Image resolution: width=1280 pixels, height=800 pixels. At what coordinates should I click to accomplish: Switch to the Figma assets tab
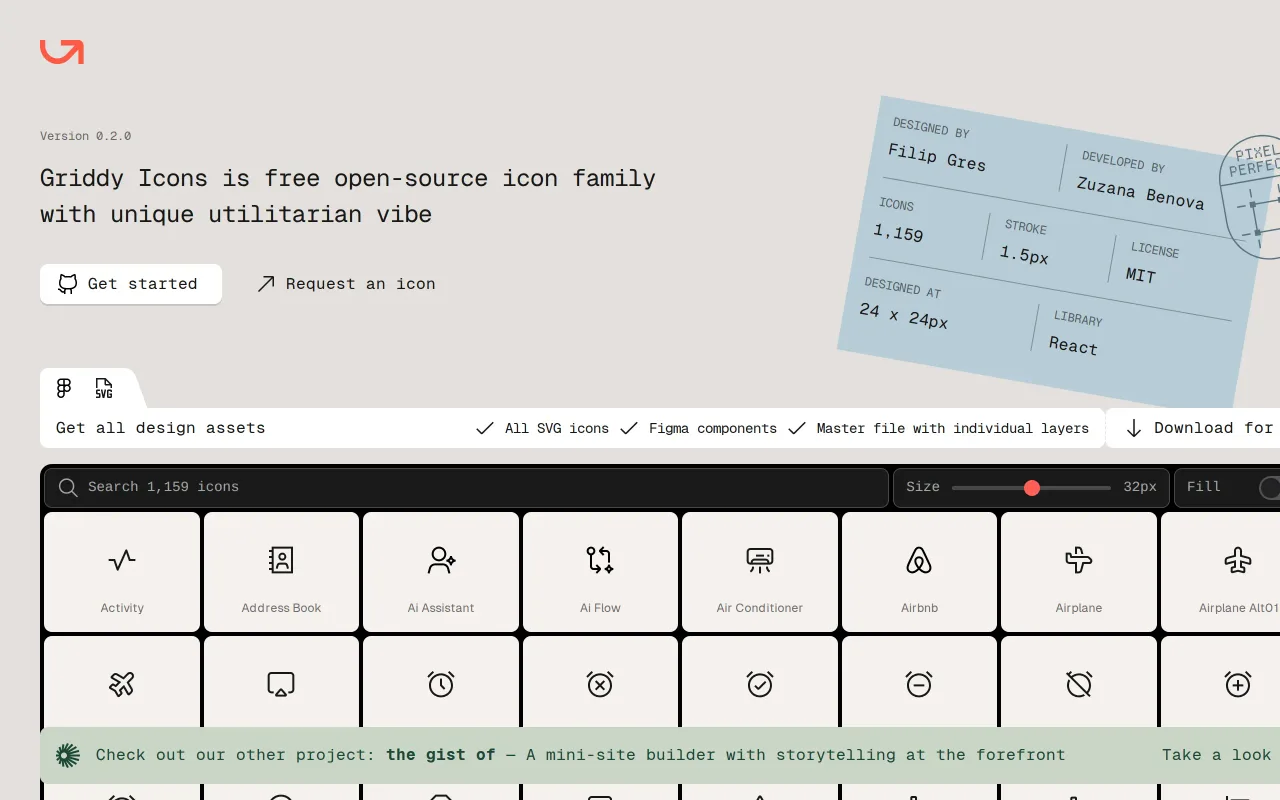tap(64, 388)
